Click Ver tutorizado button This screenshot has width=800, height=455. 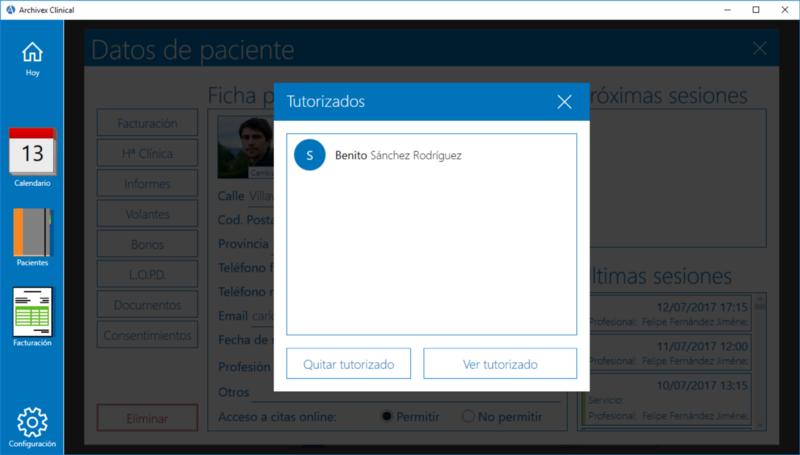pyautogui.click(x=500, y=364)
